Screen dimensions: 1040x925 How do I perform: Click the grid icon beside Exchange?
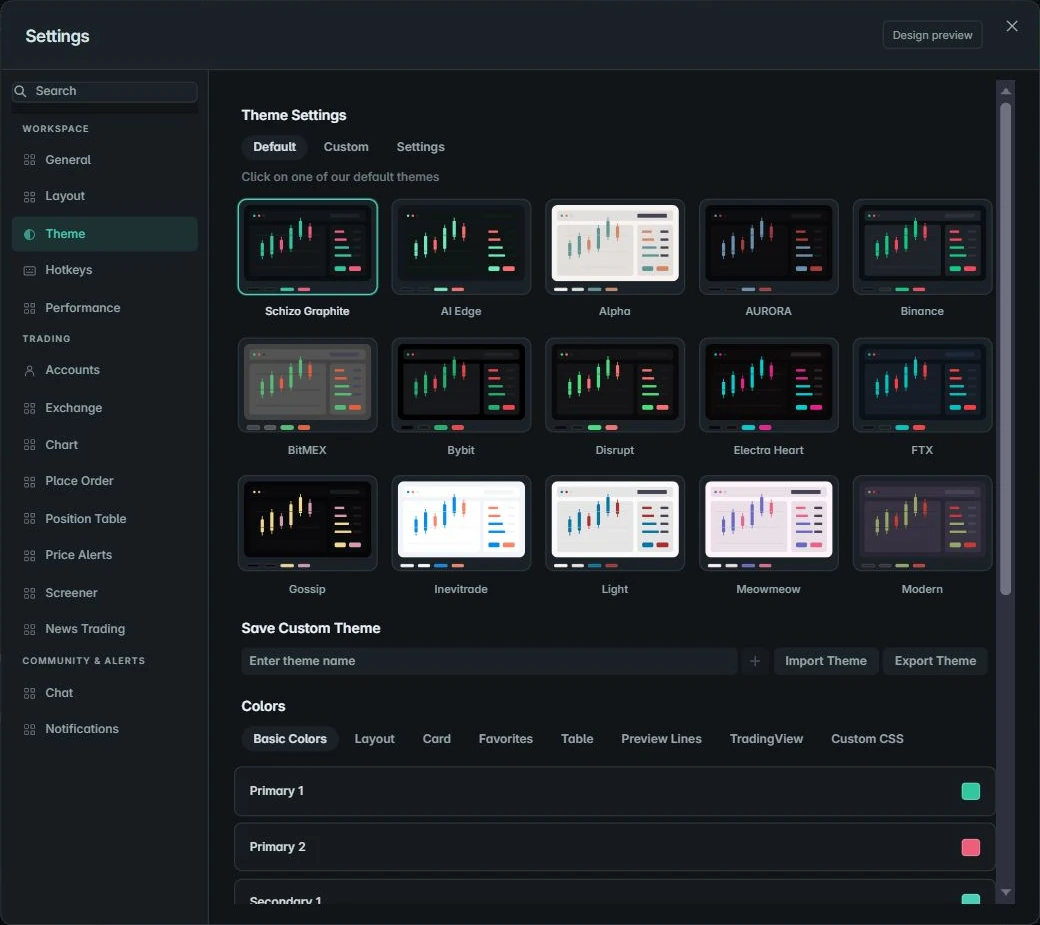coord(29,408)
